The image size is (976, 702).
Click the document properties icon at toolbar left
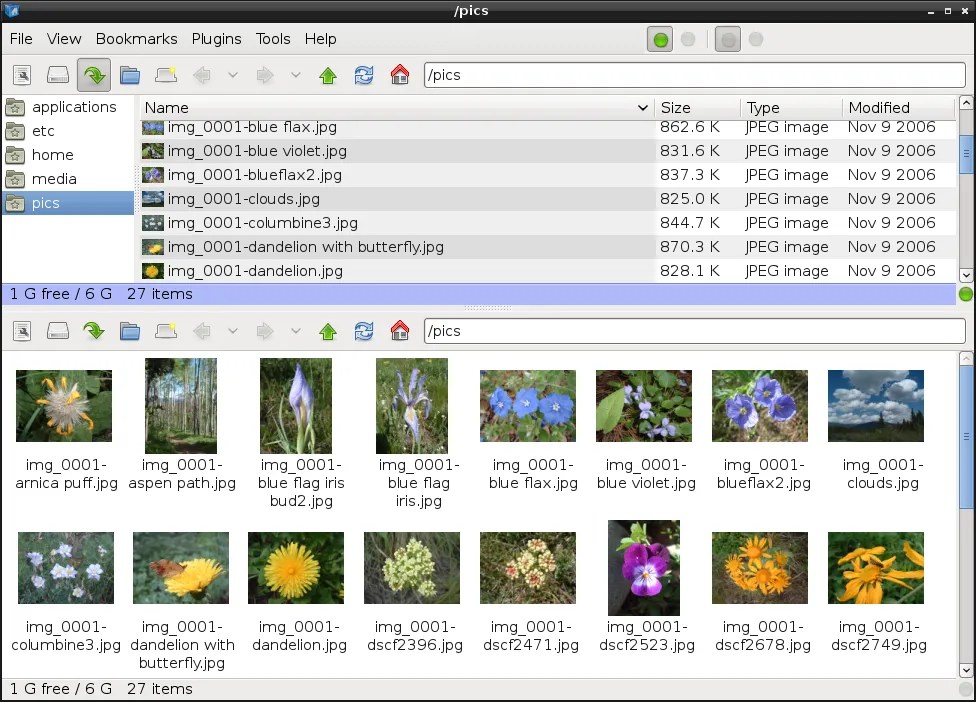[x=22, y=75]
